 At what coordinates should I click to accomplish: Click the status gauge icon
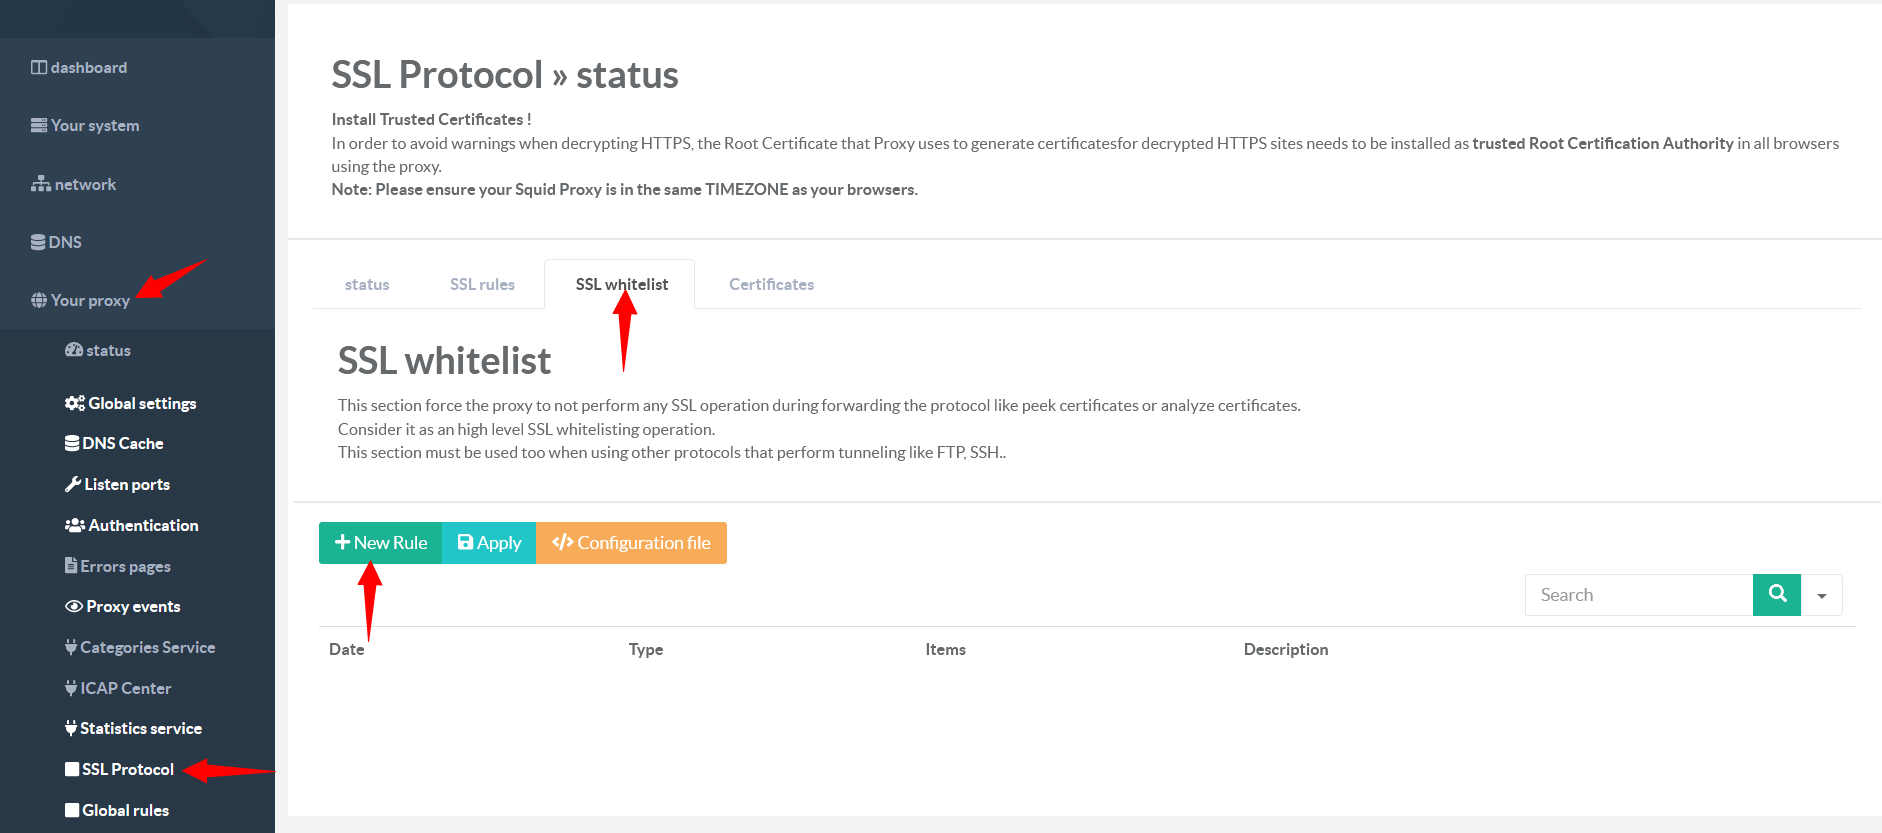(74, 350)
